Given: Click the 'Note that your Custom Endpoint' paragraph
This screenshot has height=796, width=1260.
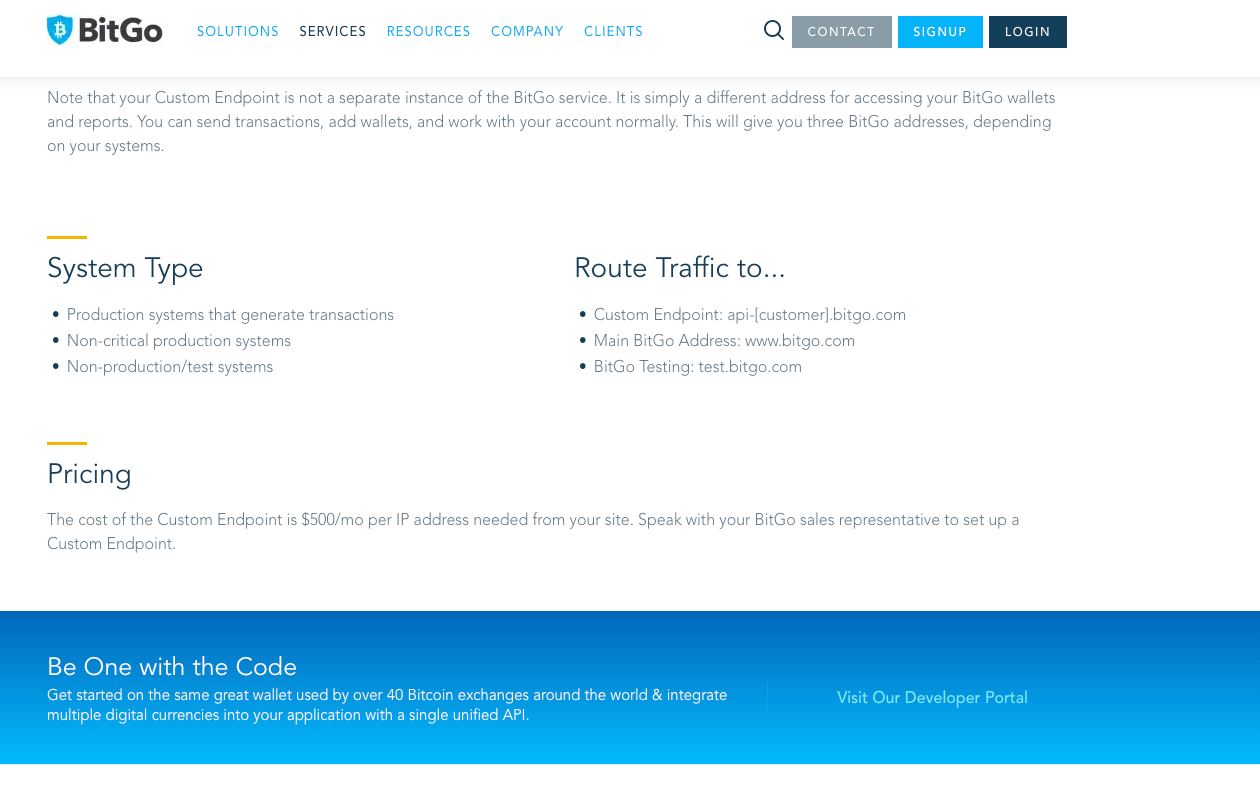Looking at the screenshot, I should click(551, 122).
